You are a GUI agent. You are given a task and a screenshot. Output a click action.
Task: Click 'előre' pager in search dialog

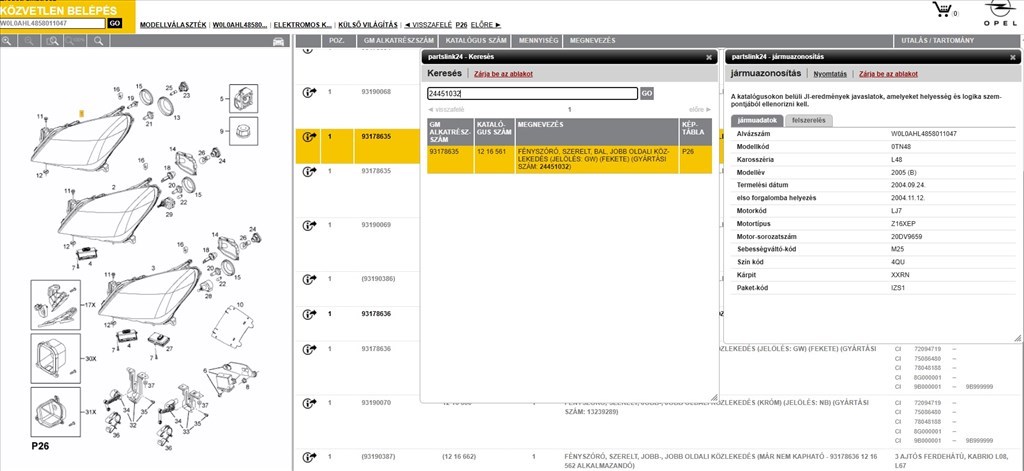tap(700, 110)
